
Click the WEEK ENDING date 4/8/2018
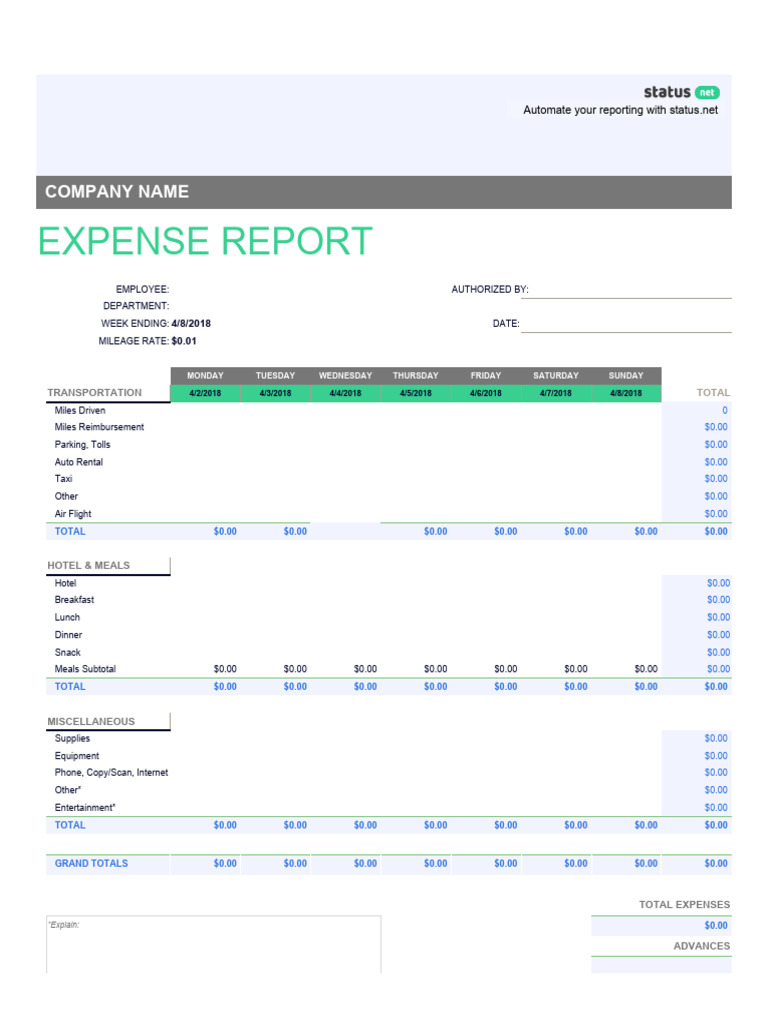pos(191,323)
